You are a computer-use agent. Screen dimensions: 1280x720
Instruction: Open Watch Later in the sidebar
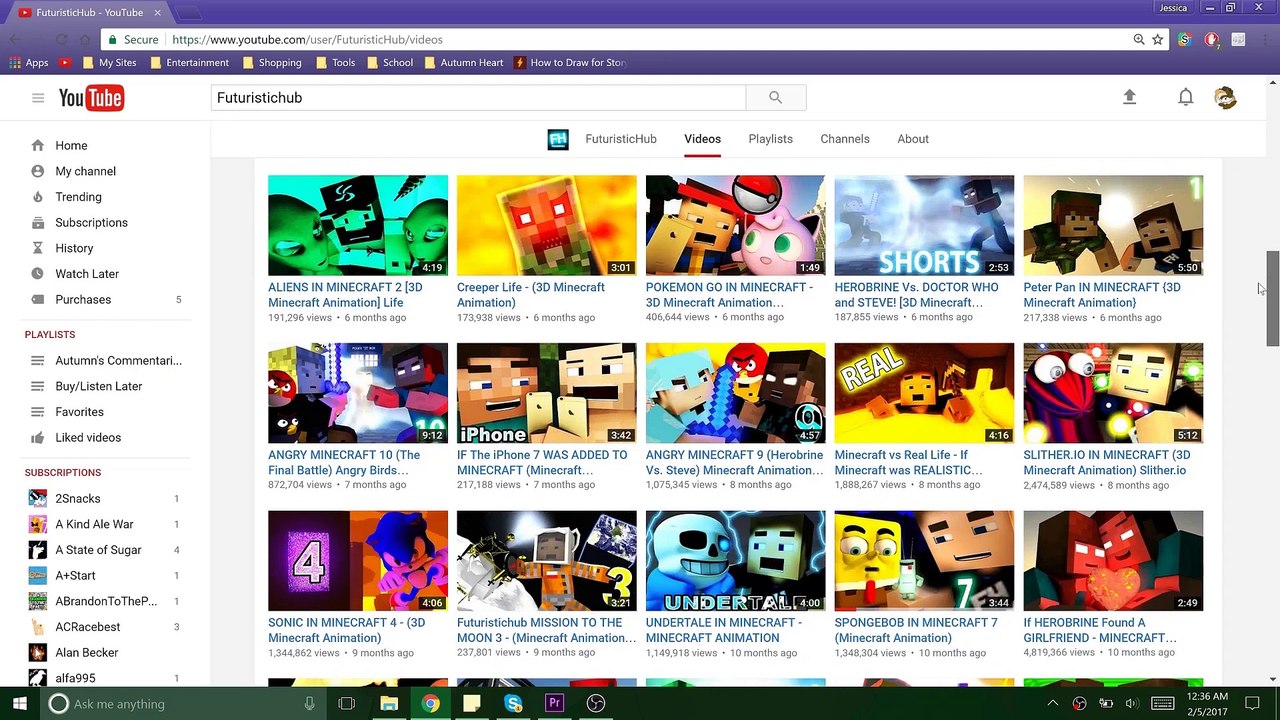(x=87, y=274)
